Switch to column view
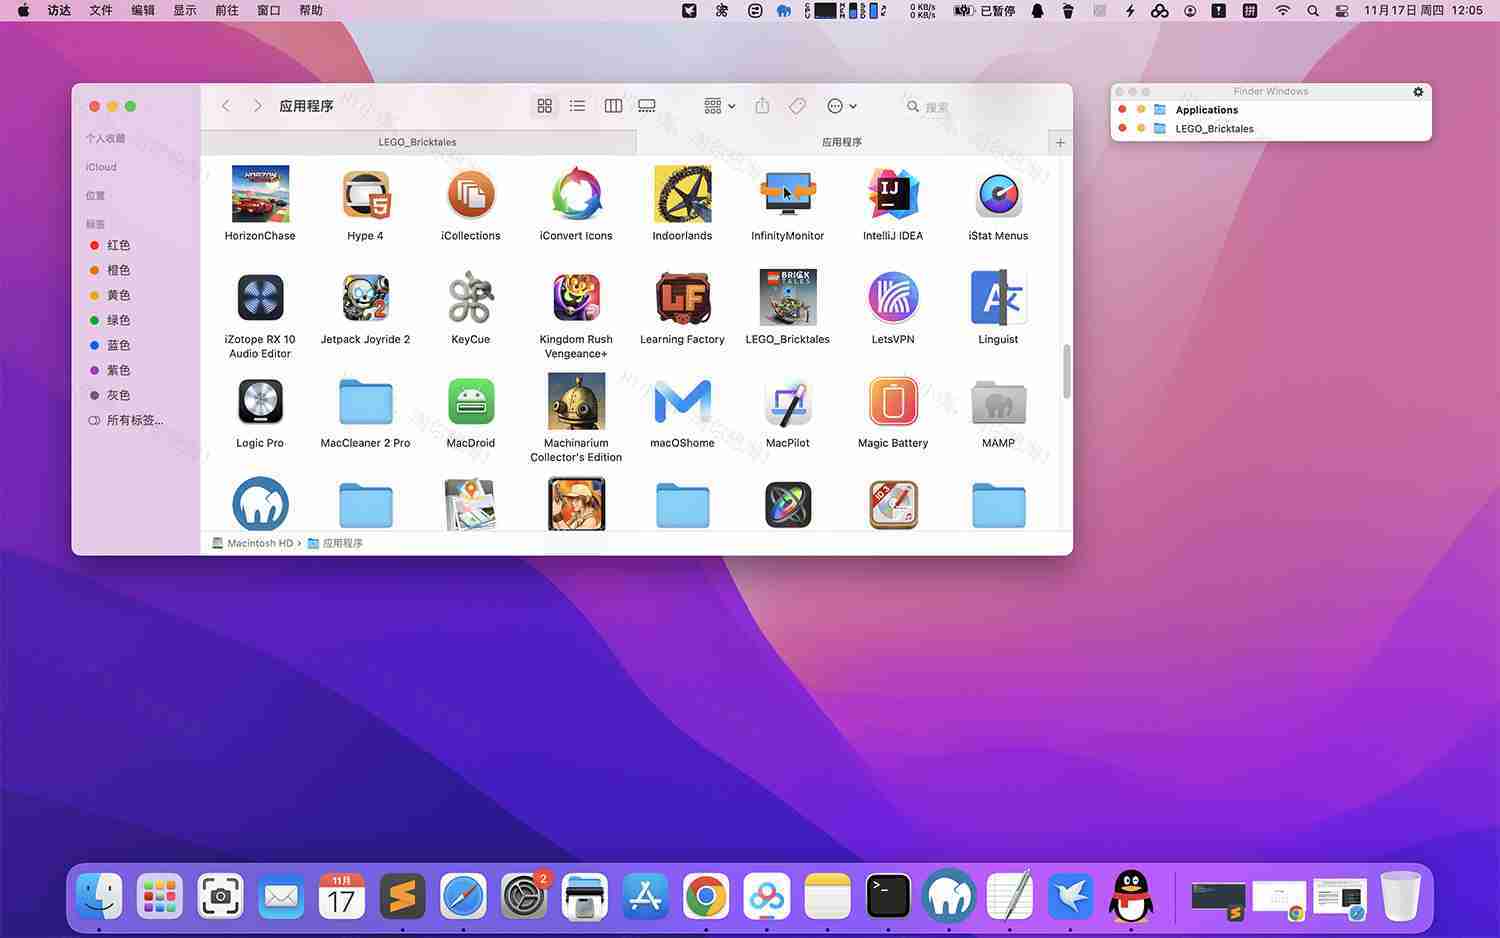The image size is (1500, 938). pyautogui.click(x=612, y=106)
